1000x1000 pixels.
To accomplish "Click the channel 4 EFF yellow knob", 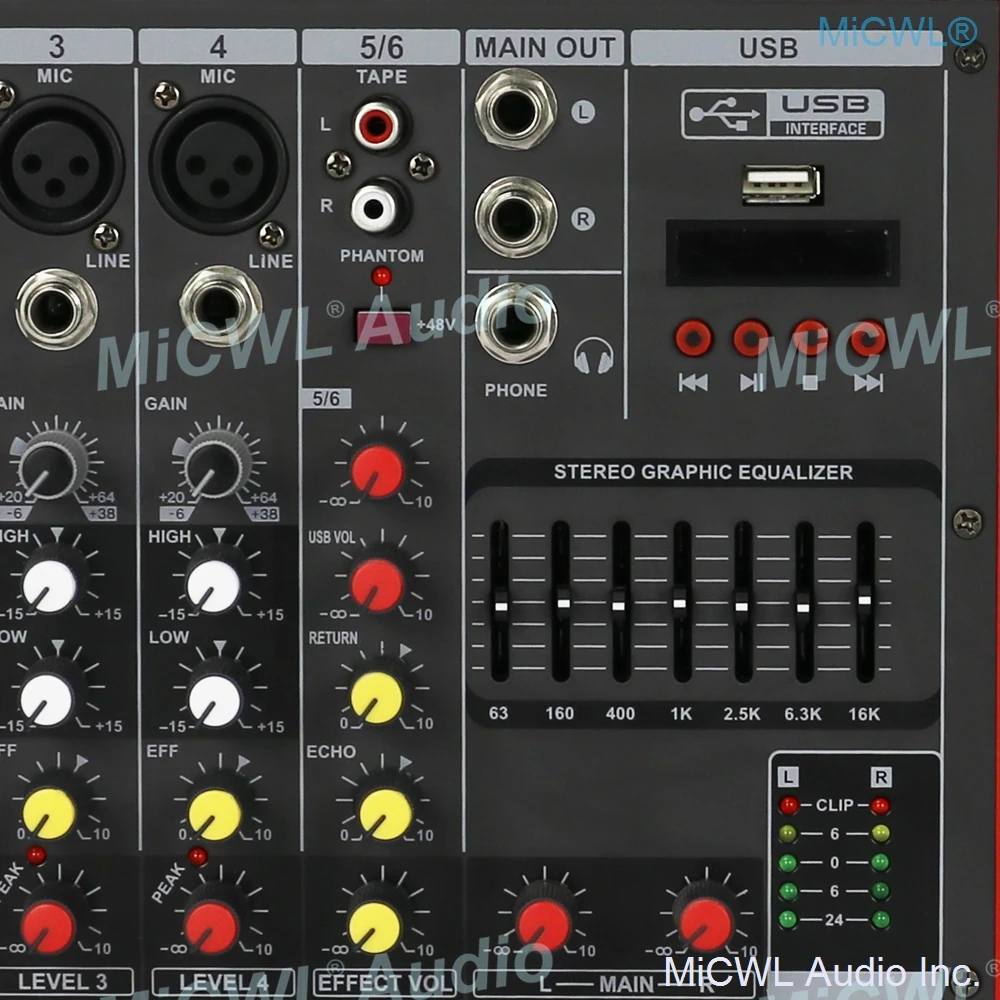I will click(215, 814).
